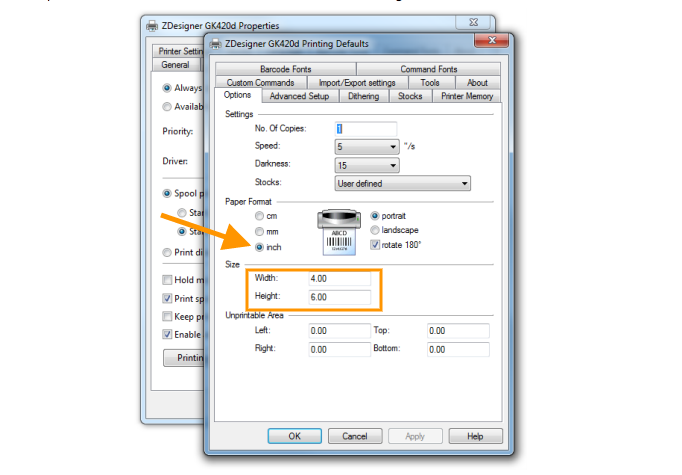Switch to Command Fonts tab
Image resolution: width=682 pixels, height=475 pixels.
(x=428, y=69)
